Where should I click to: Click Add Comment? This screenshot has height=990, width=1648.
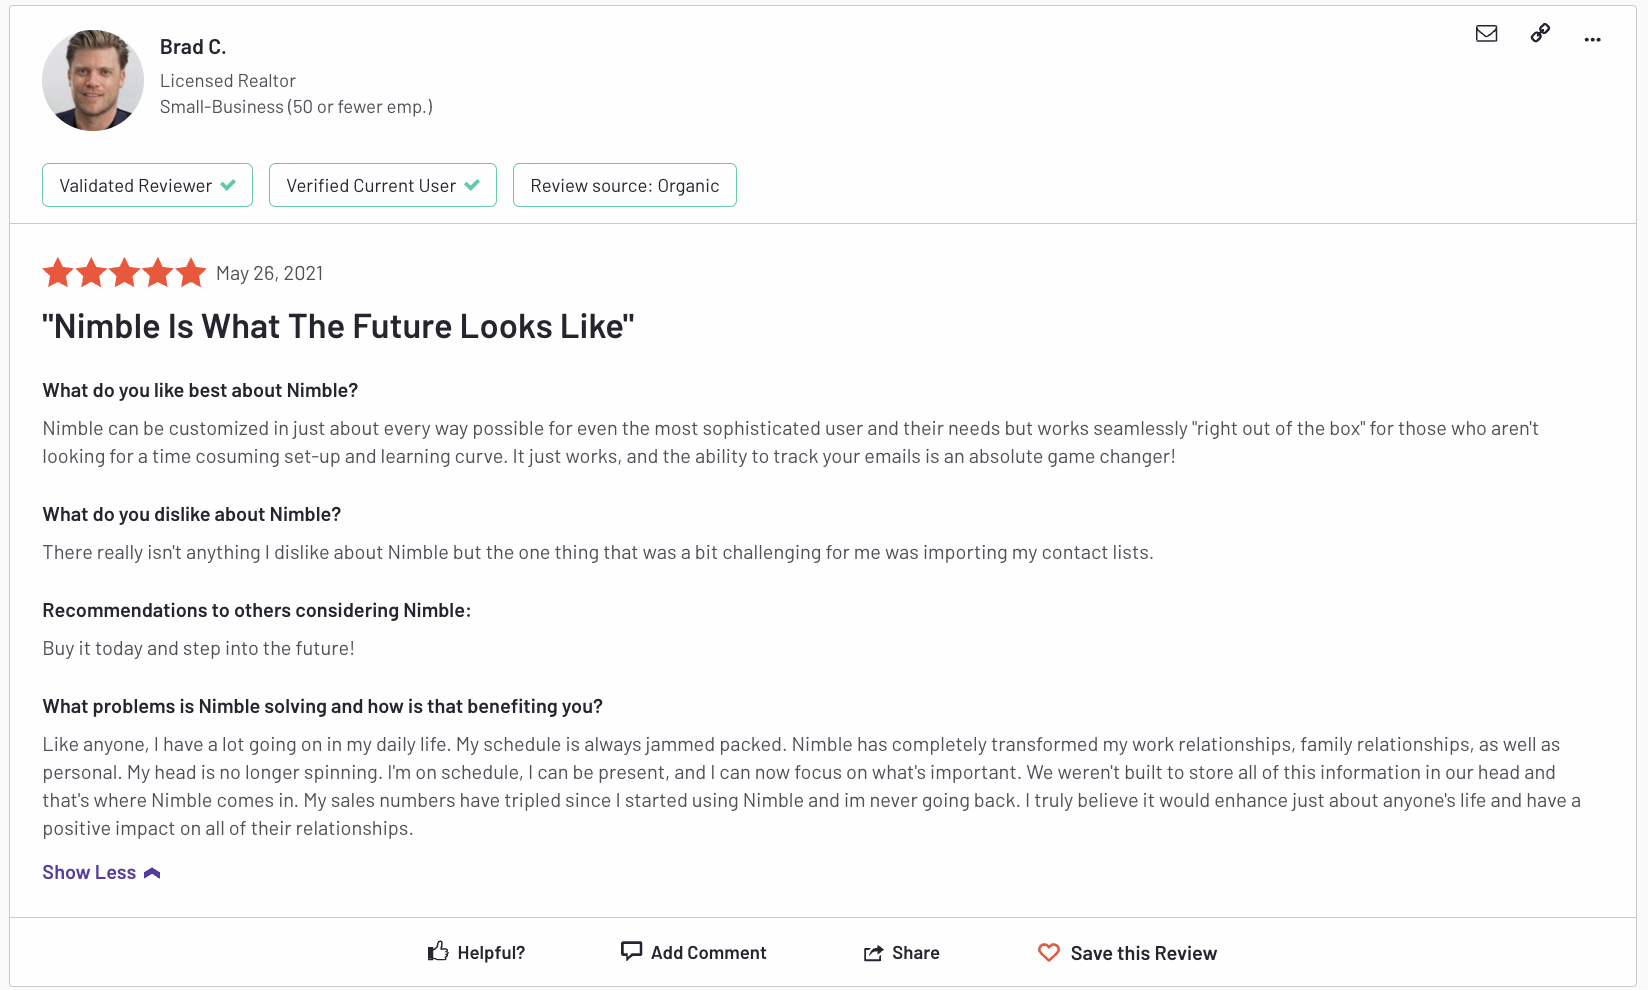coord(708,953)
